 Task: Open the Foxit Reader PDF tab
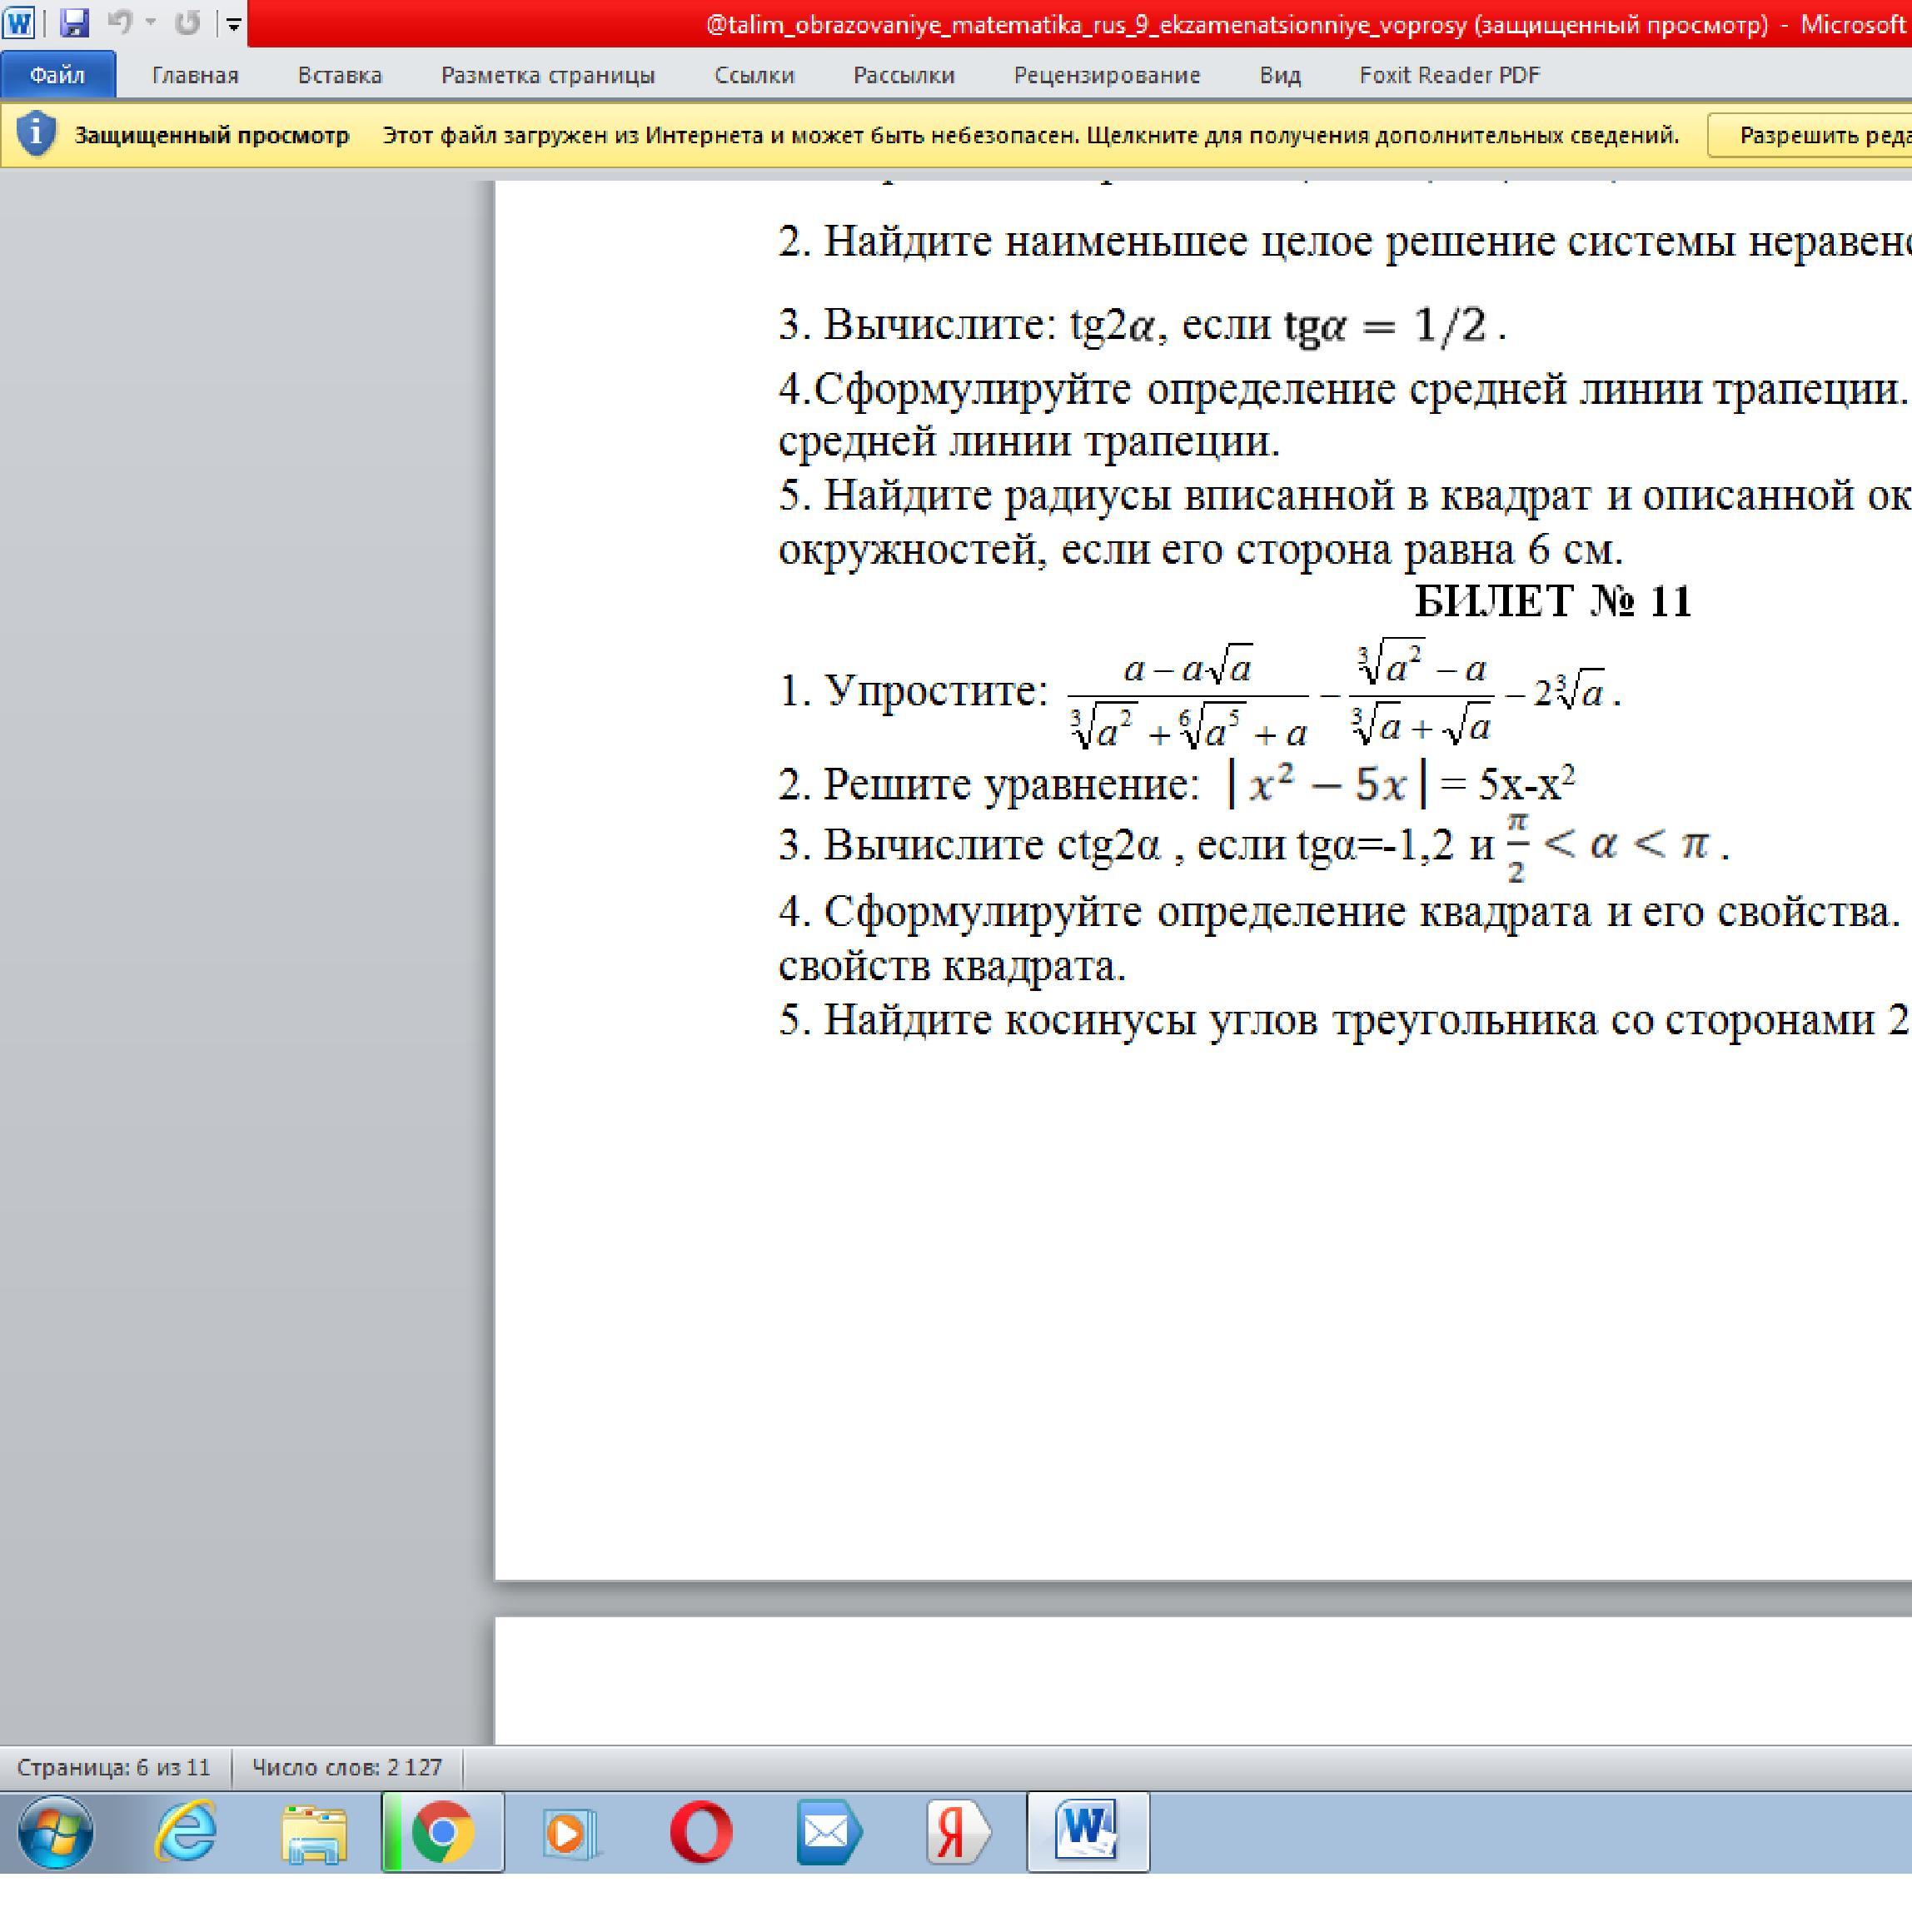[1449, 75]
